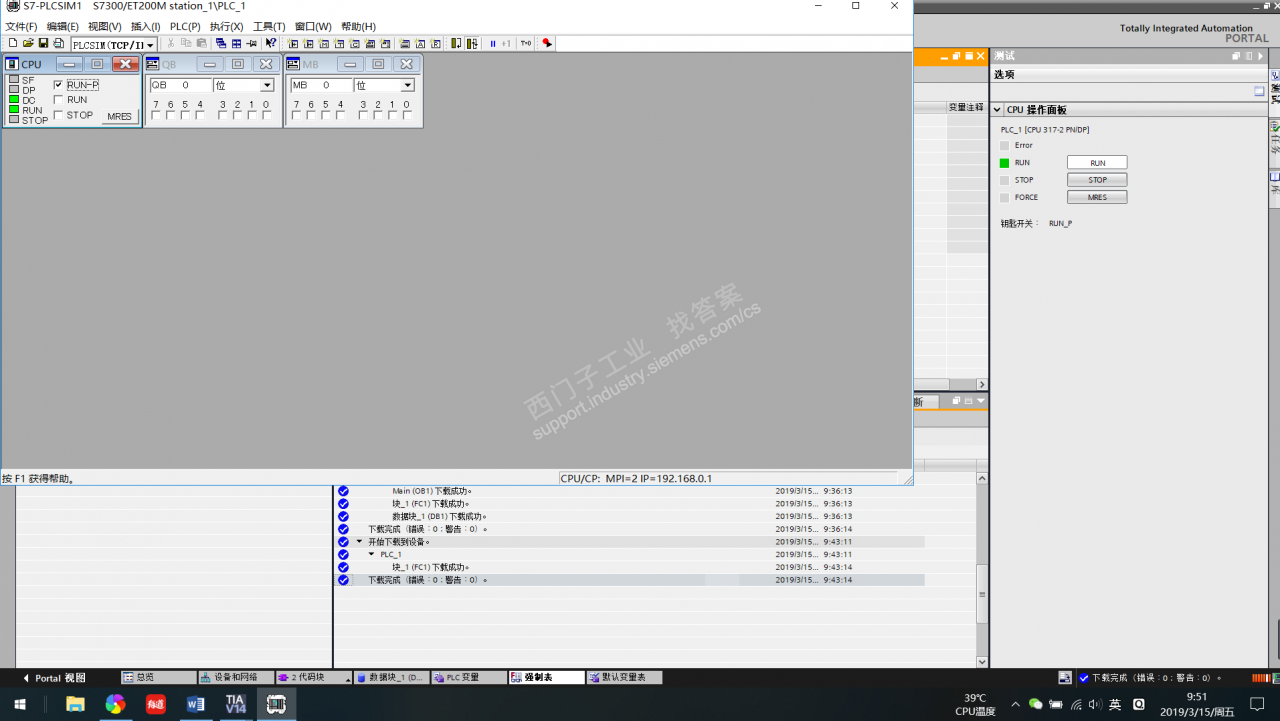The image size is (1280, 721).
Task: Toggle bit 3 checkbox in MB window
Action: pyautogui.click(x=363, y=115)
